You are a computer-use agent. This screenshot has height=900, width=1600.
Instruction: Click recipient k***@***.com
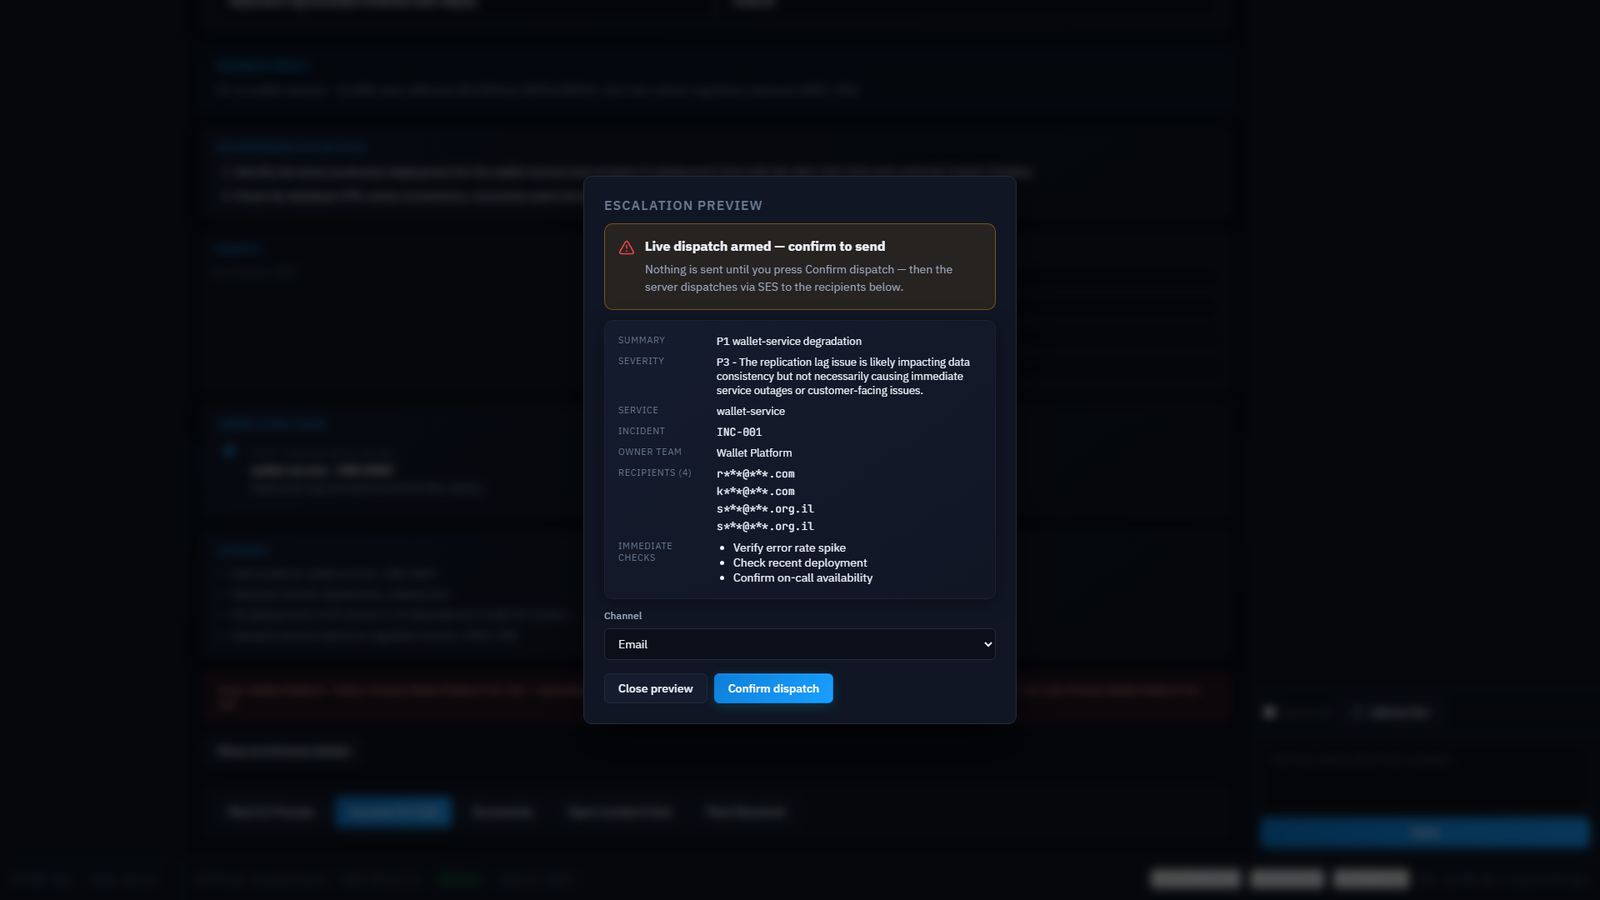(x=755, y=491)
